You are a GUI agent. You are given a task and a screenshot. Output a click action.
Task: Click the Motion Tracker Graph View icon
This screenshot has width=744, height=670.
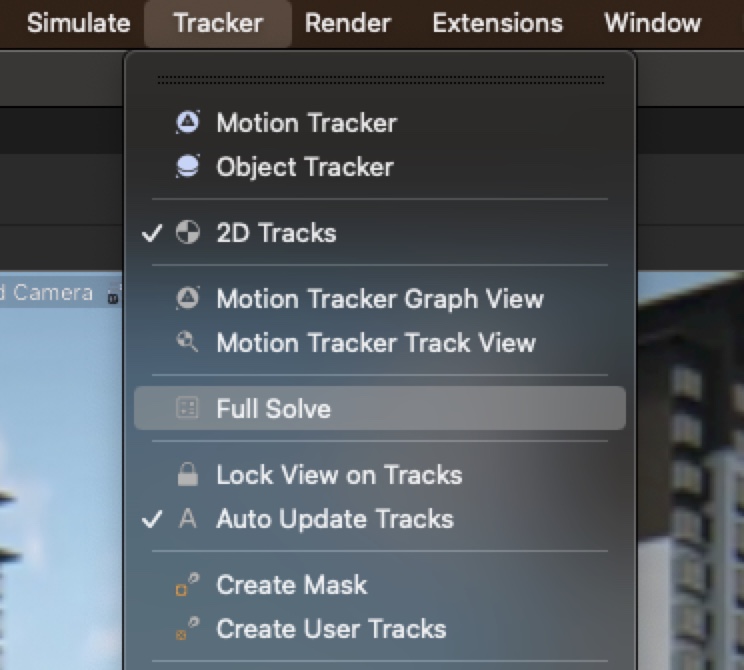187,299
